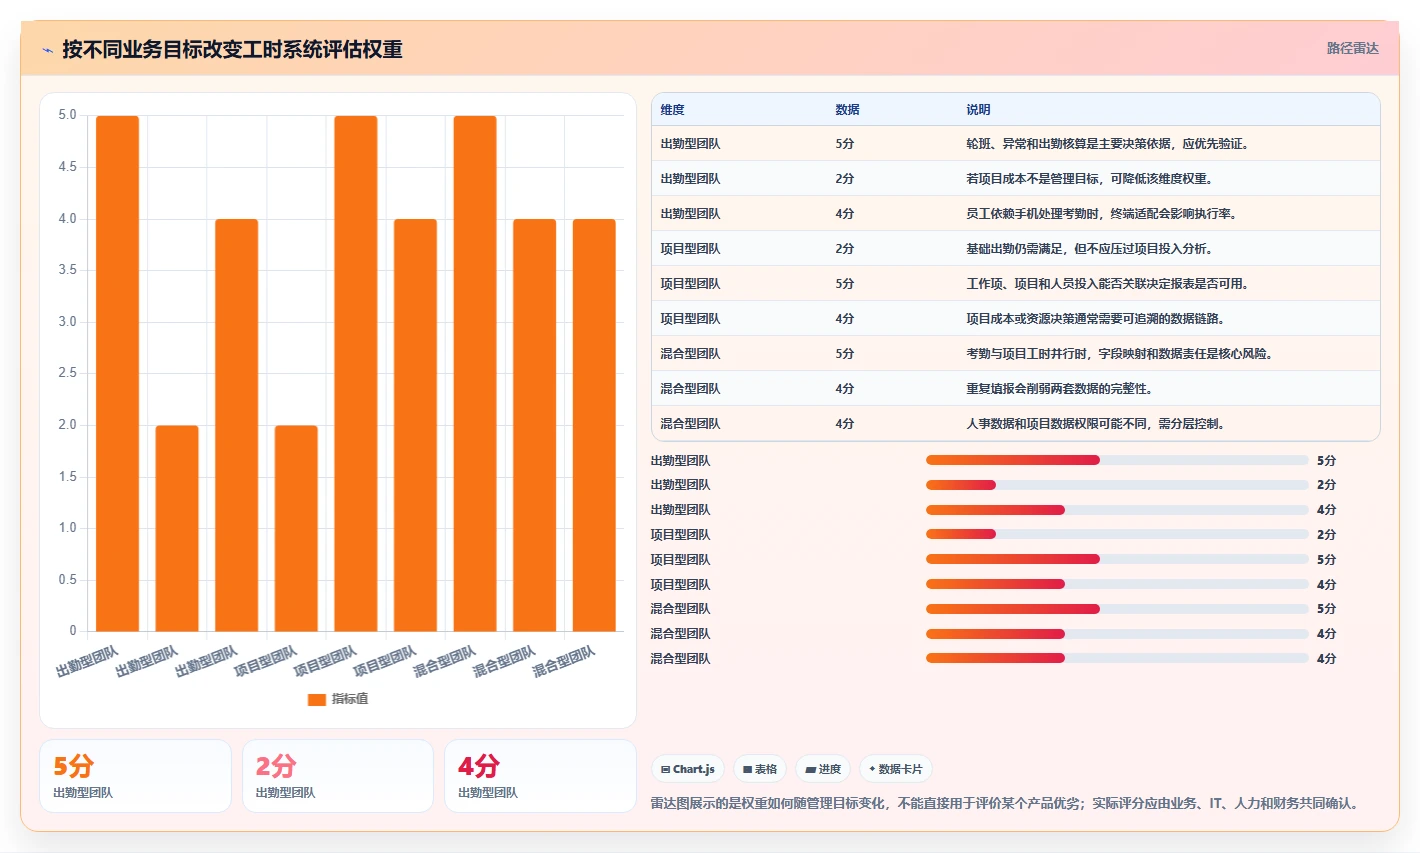
Task: Click the 混合型团队 cell in the 考勤与项目工时 row
Action: tap(690, 354)
